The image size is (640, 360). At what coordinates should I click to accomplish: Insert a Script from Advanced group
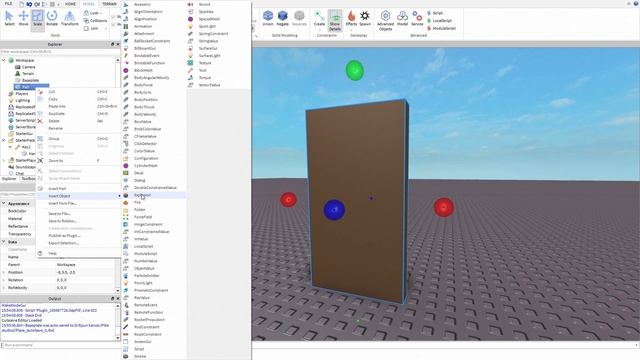tap(435, 13)
